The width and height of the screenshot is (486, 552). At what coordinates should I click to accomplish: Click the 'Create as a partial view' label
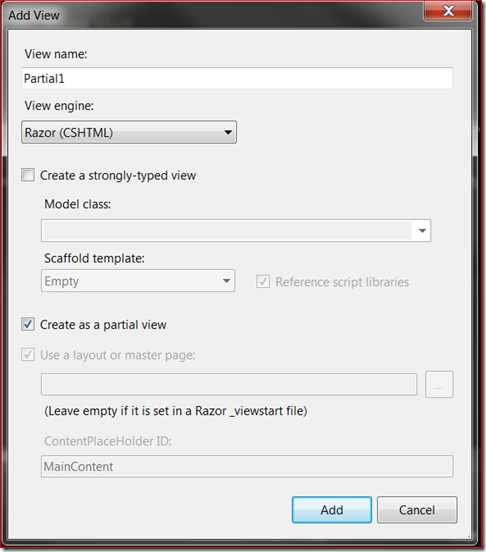[x=103, y=325]
